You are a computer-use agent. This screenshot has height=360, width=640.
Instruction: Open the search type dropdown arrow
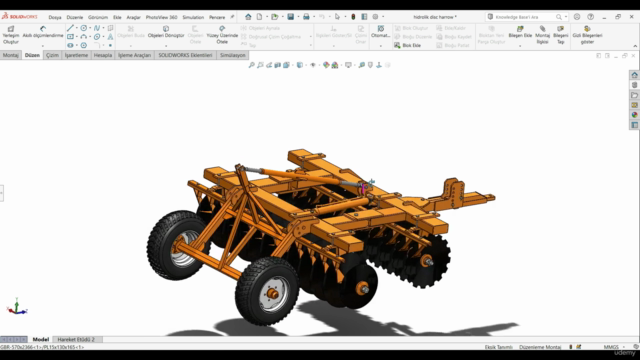click(566, 17)
